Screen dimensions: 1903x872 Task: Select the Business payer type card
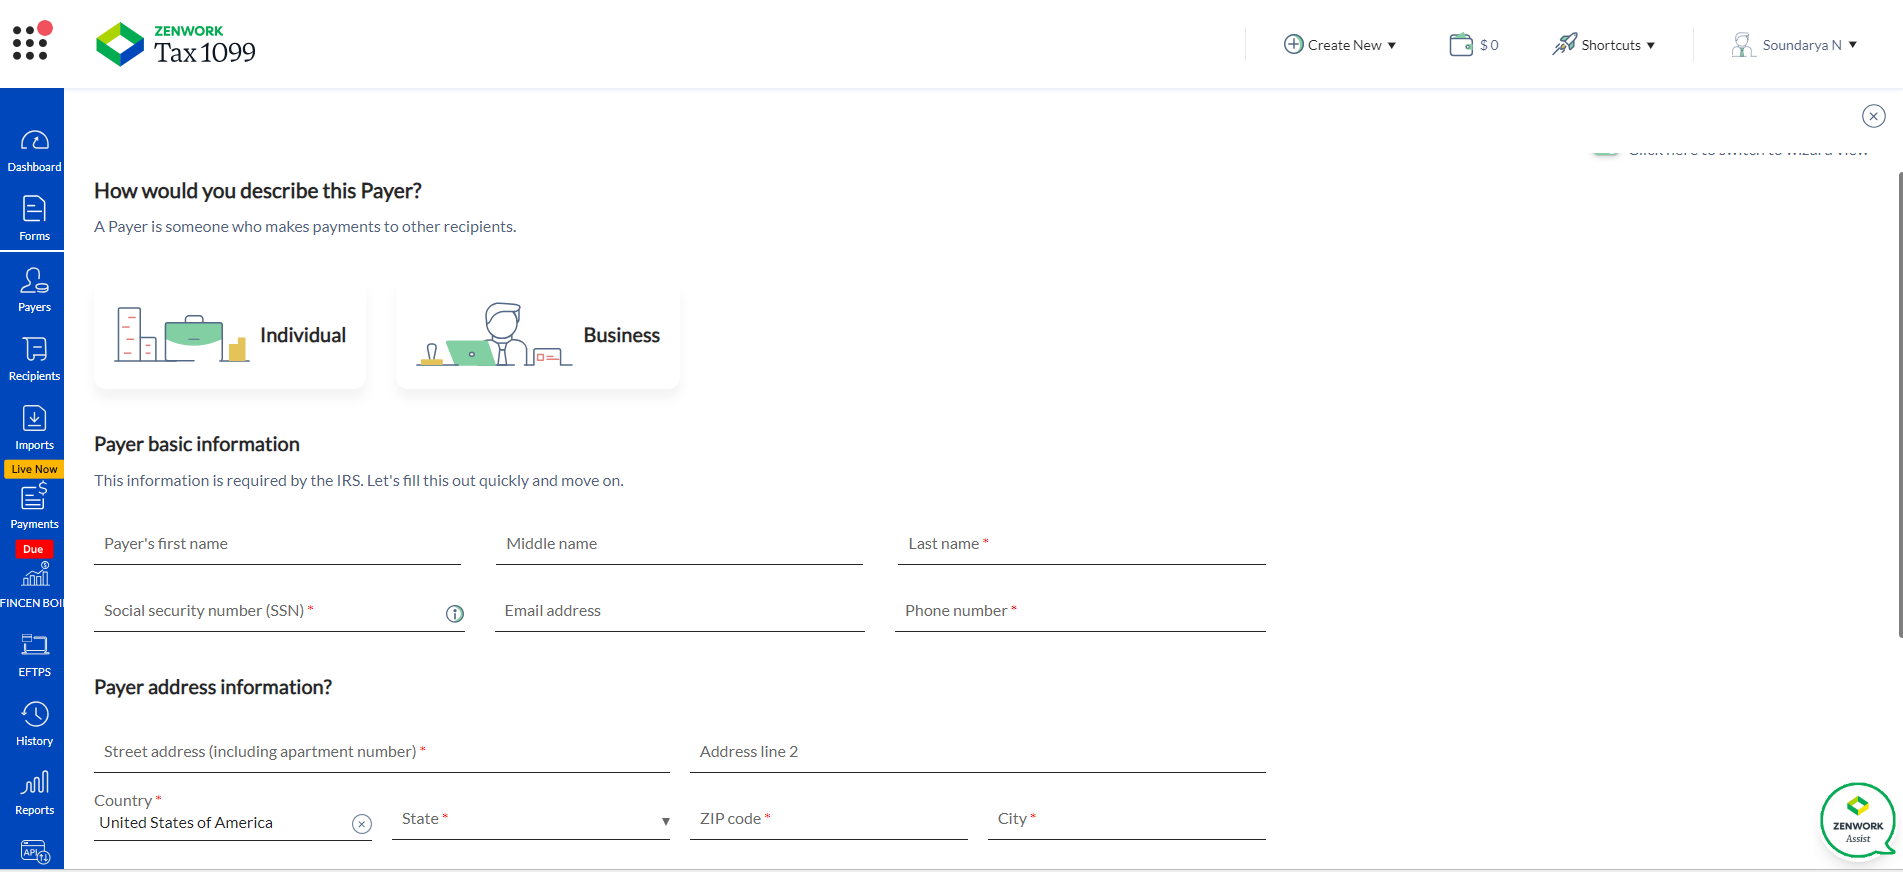click(x=538, y=336)
